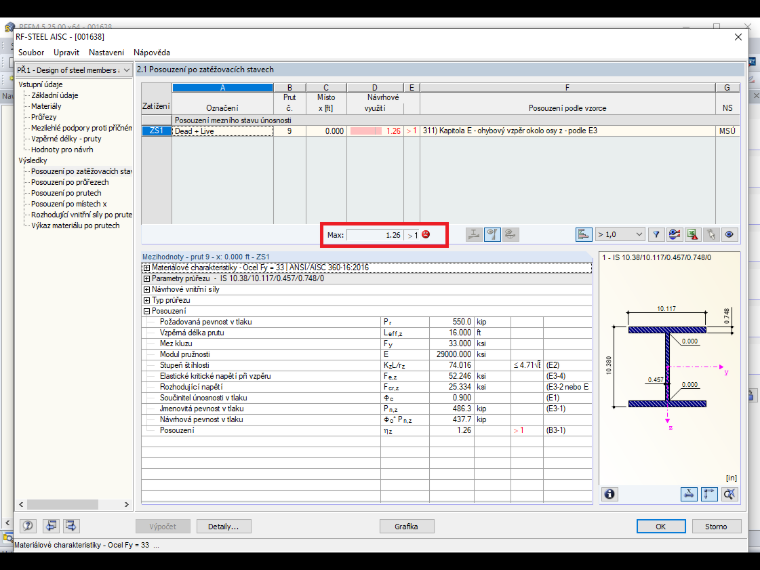Screen dimensions: 760x570
Task: Click the pick member pointer icon
Action: click(x=711, y=235)
